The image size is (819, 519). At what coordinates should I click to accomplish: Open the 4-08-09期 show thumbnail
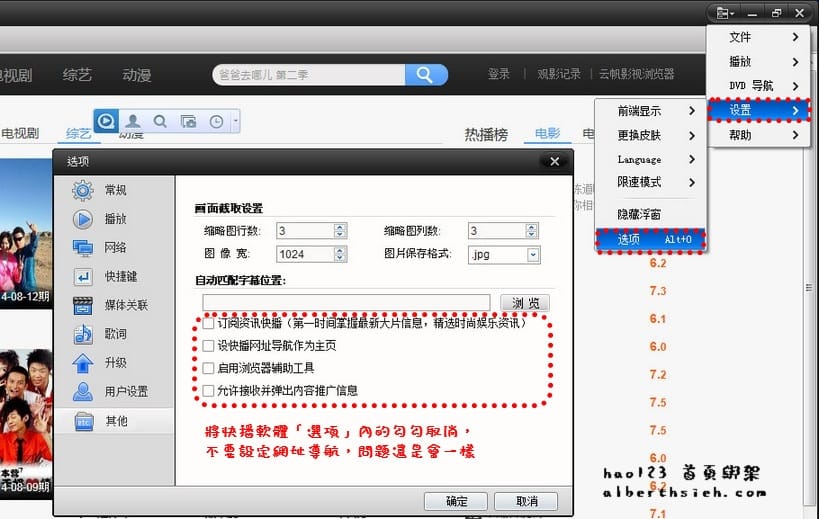26,422
